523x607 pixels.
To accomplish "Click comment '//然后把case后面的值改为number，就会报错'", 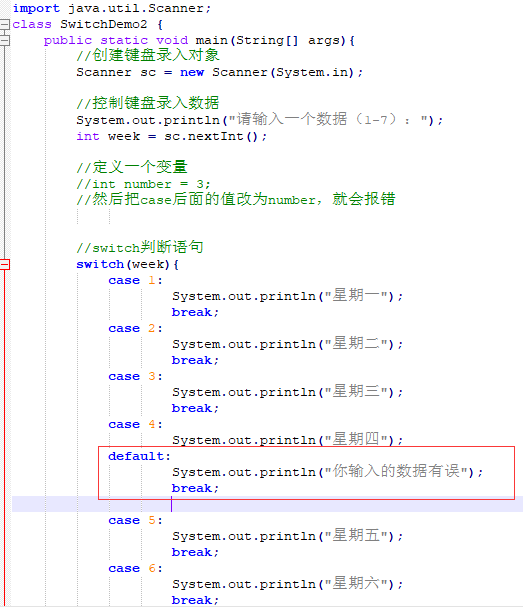I will (x=236, y=199).
